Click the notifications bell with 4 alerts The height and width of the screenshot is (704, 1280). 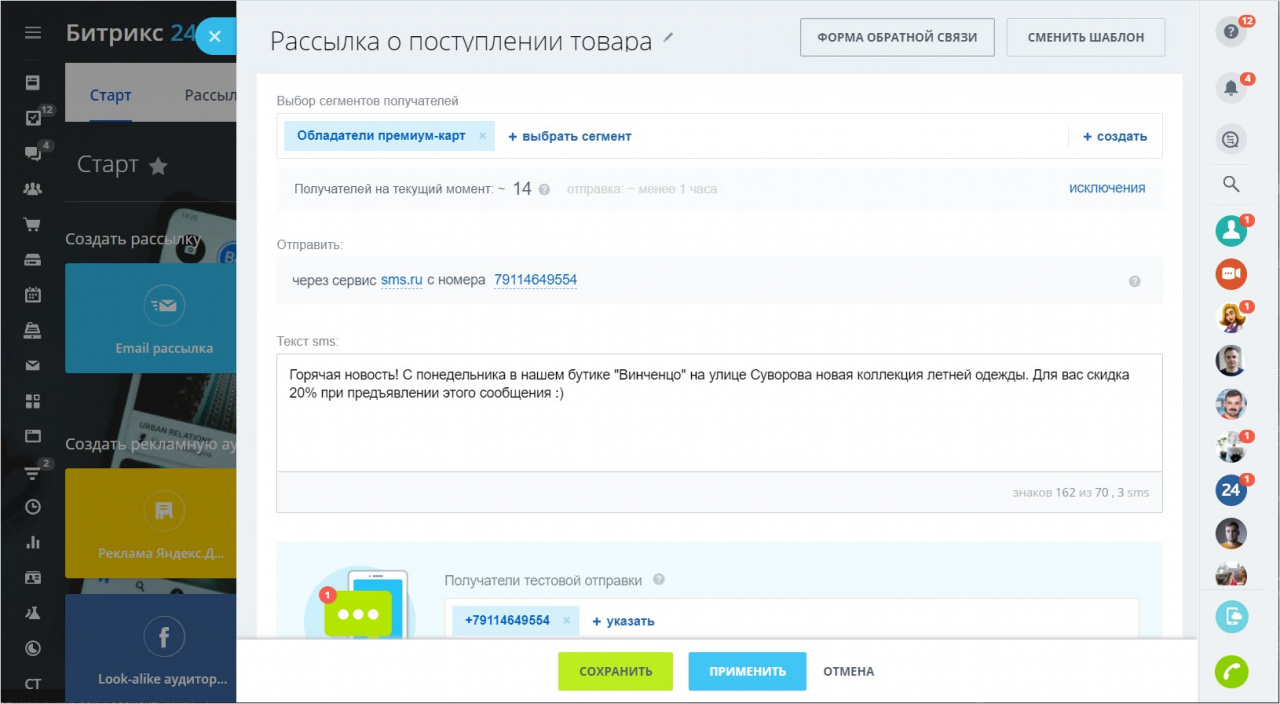[1231, 88]
